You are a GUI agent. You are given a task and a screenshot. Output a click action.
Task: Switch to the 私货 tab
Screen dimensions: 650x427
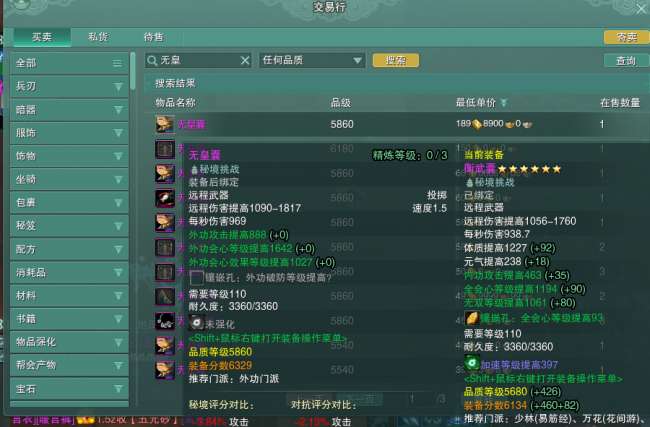click(x=98, y=37)
